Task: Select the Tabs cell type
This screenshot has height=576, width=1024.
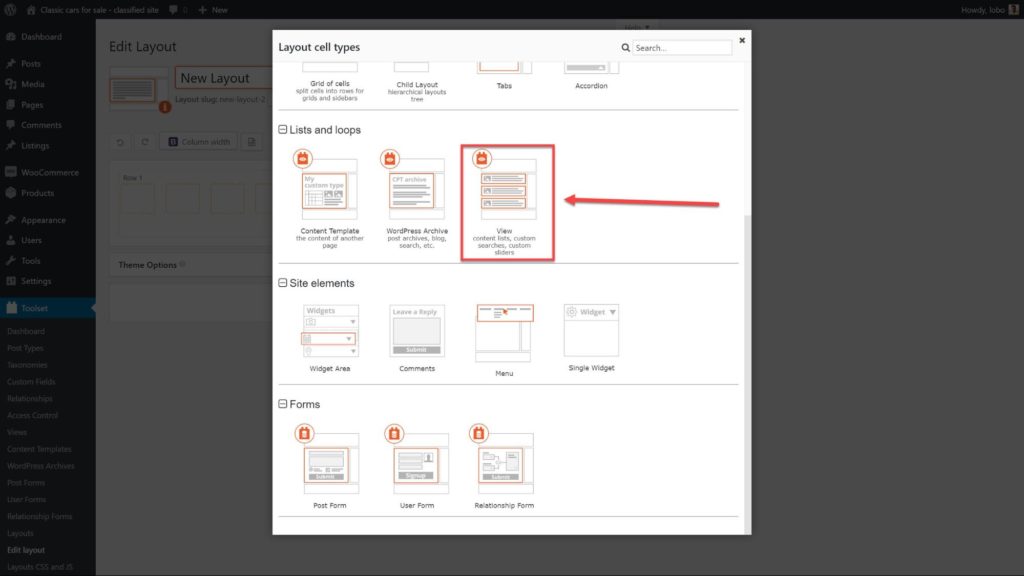Action: click(504, 76)
